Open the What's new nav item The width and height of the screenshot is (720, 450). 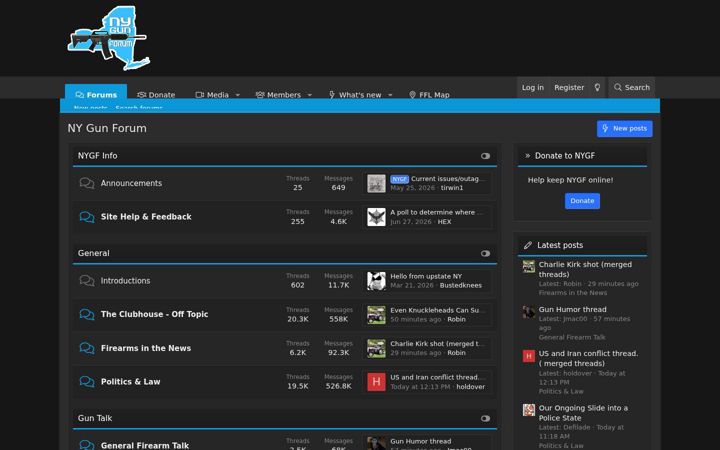355,95
